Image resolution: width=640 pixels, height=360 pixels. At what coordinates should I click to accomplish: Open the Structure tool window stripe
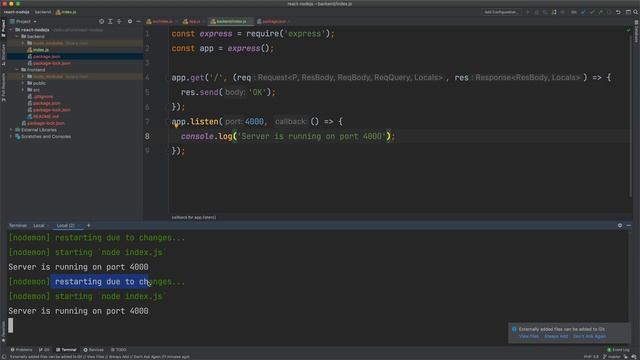click(4, 55)
